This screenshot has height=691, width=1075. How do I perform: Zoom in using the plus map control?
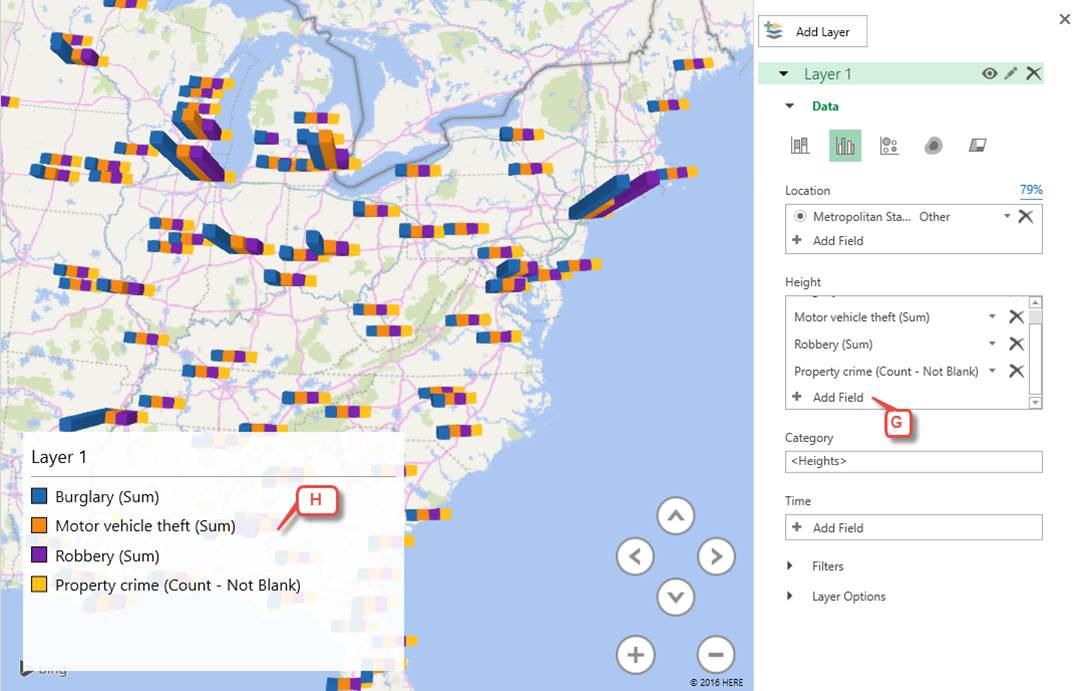tap(636, 655)
